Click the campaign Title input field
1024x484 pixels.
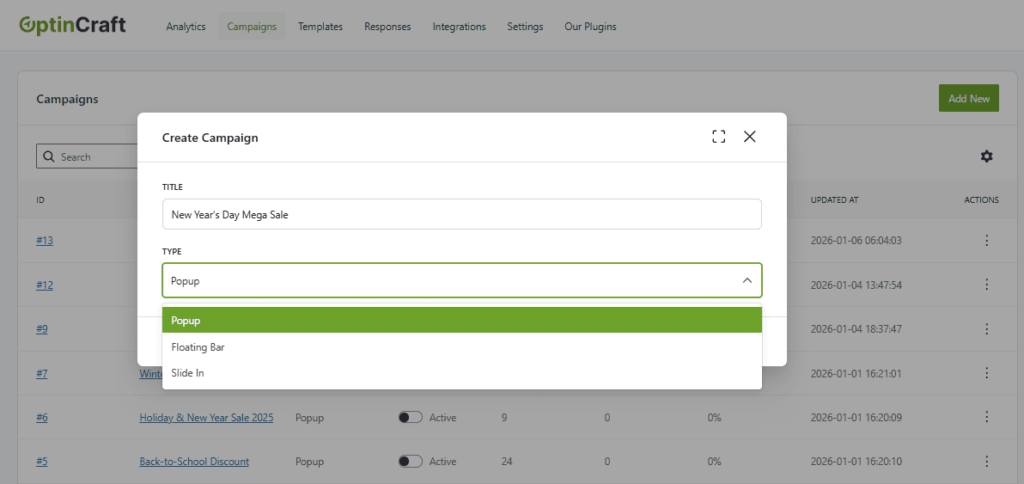pyautogui.click(x=462, y=214)
